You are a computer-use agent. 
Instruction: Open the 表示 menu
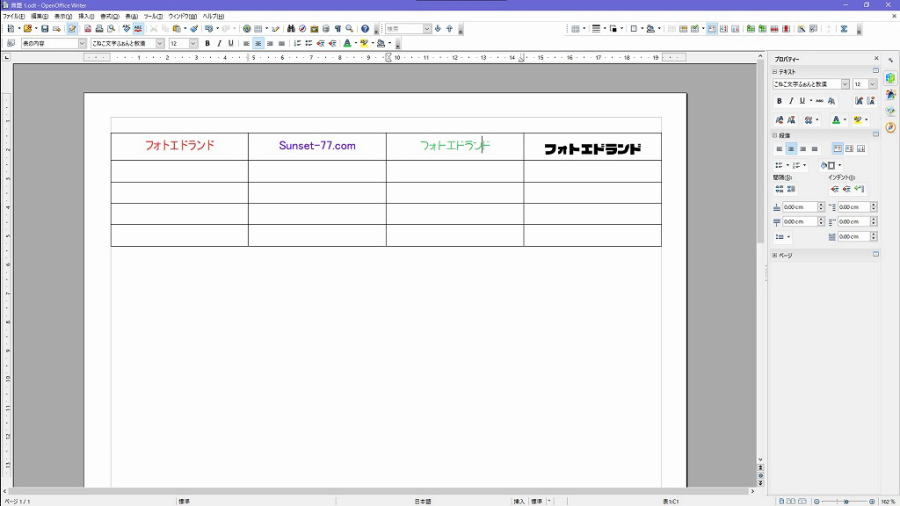[x=63, y=16]
